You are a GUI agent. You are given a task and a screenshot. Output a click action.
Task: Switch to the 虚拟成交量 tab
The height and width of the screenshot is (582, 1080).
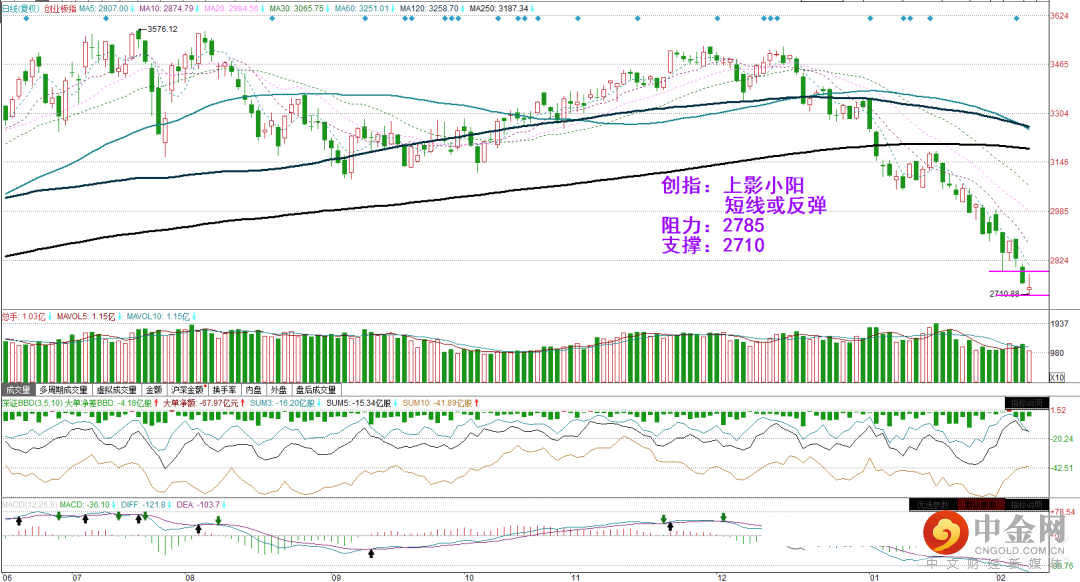tap(116, 390)
